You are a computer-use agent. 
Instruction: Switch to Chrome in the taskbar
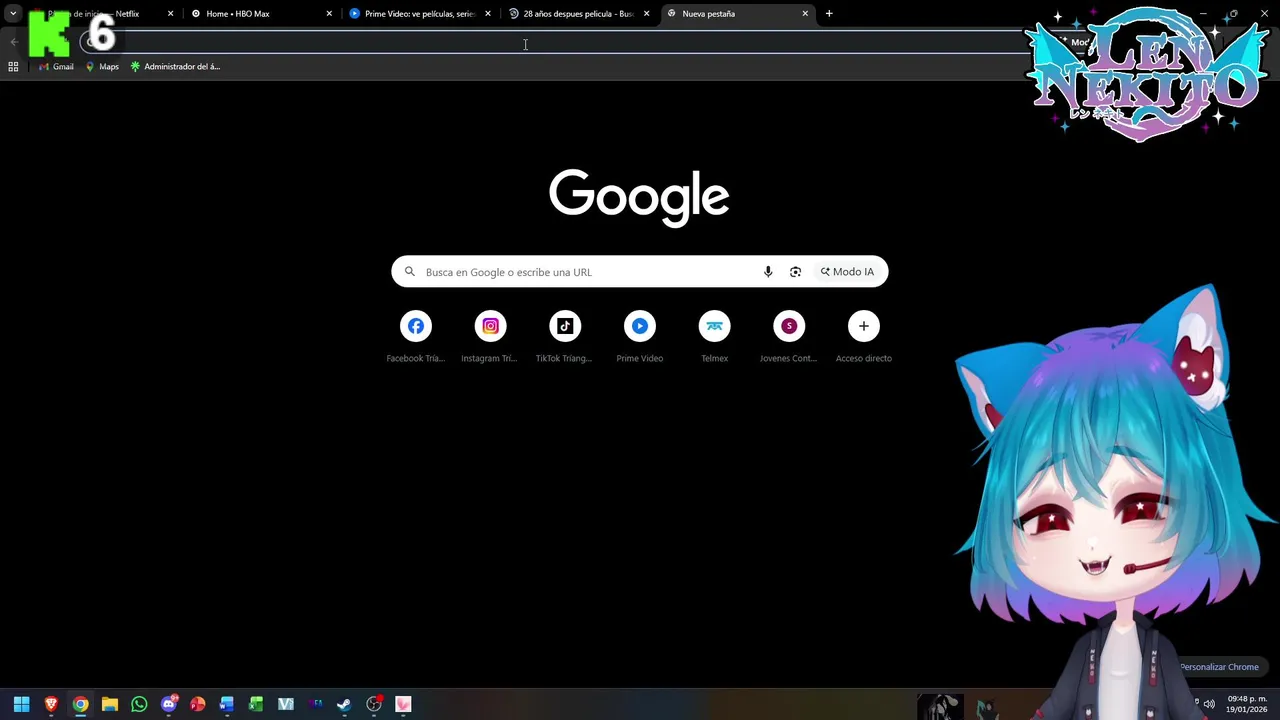[80, 704]
